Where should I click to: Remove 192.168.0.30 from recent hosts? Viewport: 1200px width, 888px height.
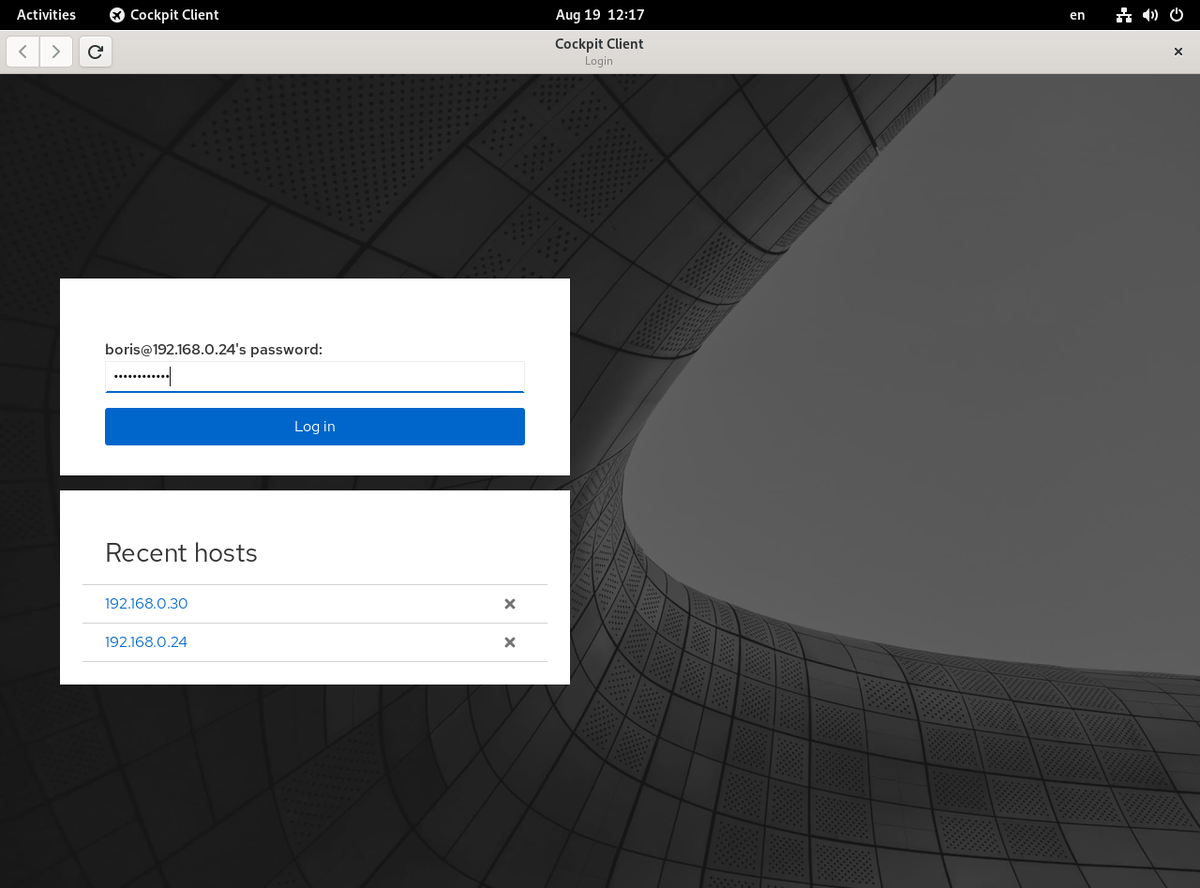coord(510,604)
